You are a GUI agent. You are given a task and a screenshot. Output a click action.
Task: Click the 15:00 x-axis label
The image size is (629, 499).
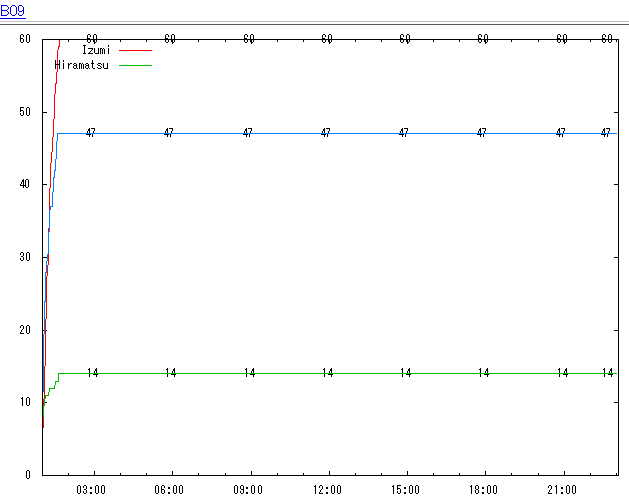coord(405,490)
